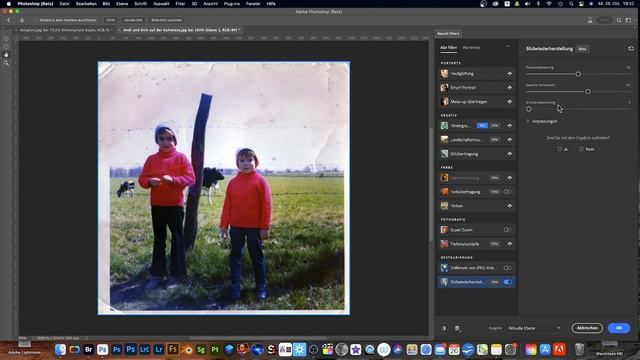The width and height of the screenshot is (640, 360).
Task: Adjust the Fotoverbesserung slider handle
Action: [x=578, y=74]
